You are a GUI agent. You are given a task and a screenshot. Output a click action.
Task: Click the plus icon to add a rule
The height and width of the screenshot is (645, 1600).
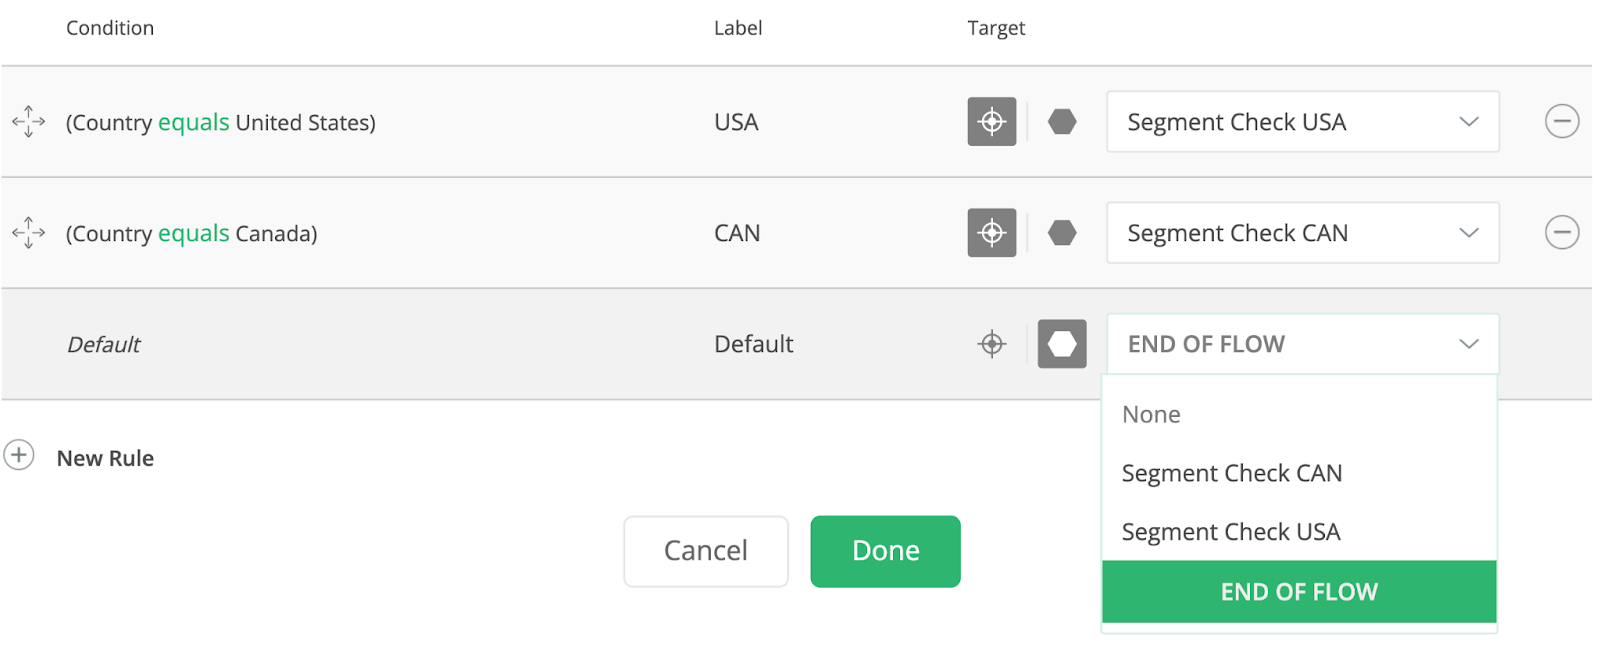19,456
